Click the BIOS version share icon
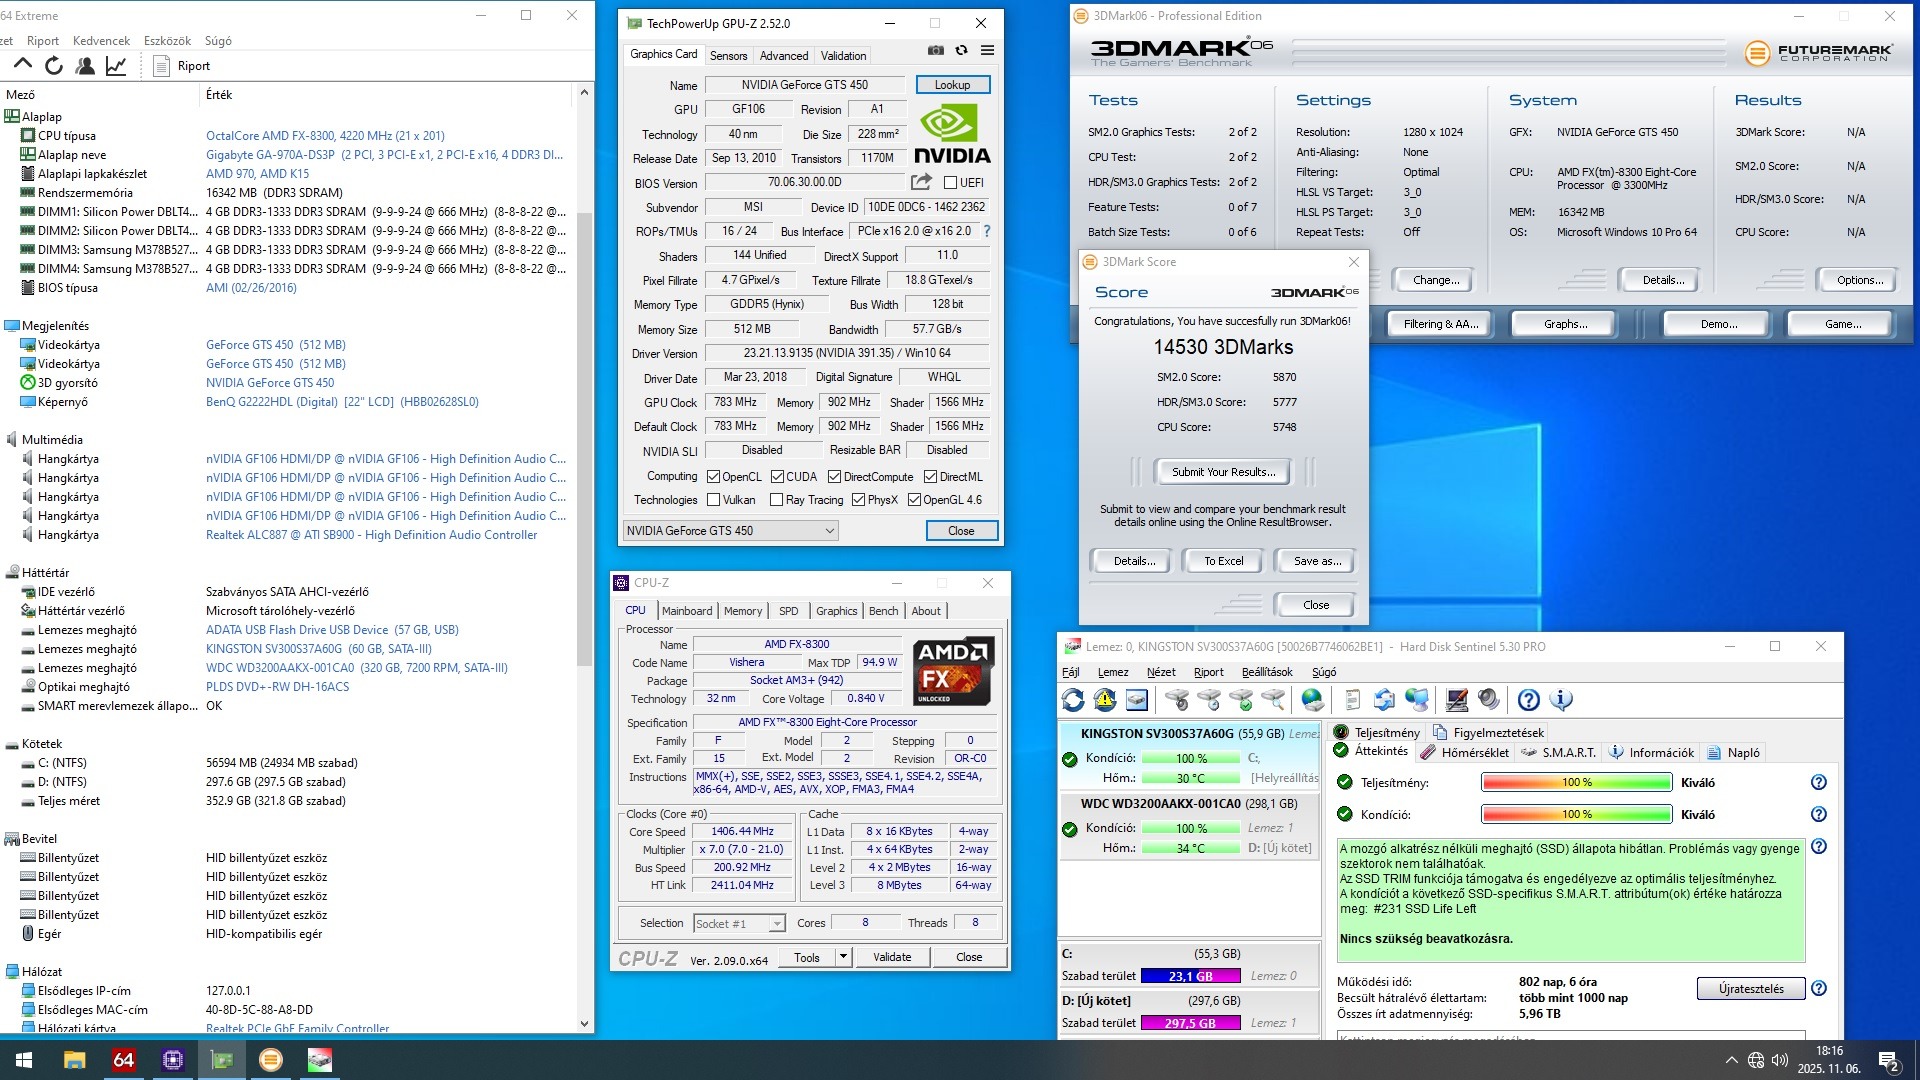The width and height of the screenshot is (1920, 1080). (921, 182)
